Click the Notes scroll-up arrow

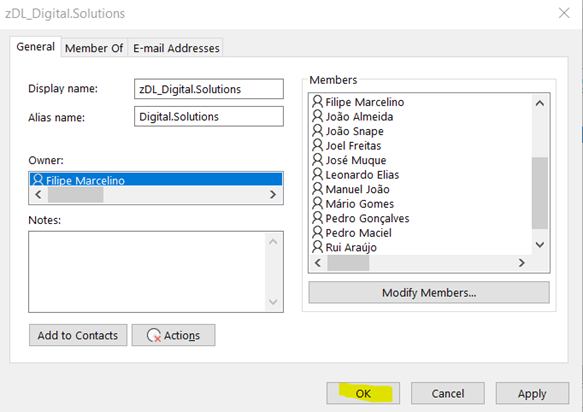coord(273,242)
